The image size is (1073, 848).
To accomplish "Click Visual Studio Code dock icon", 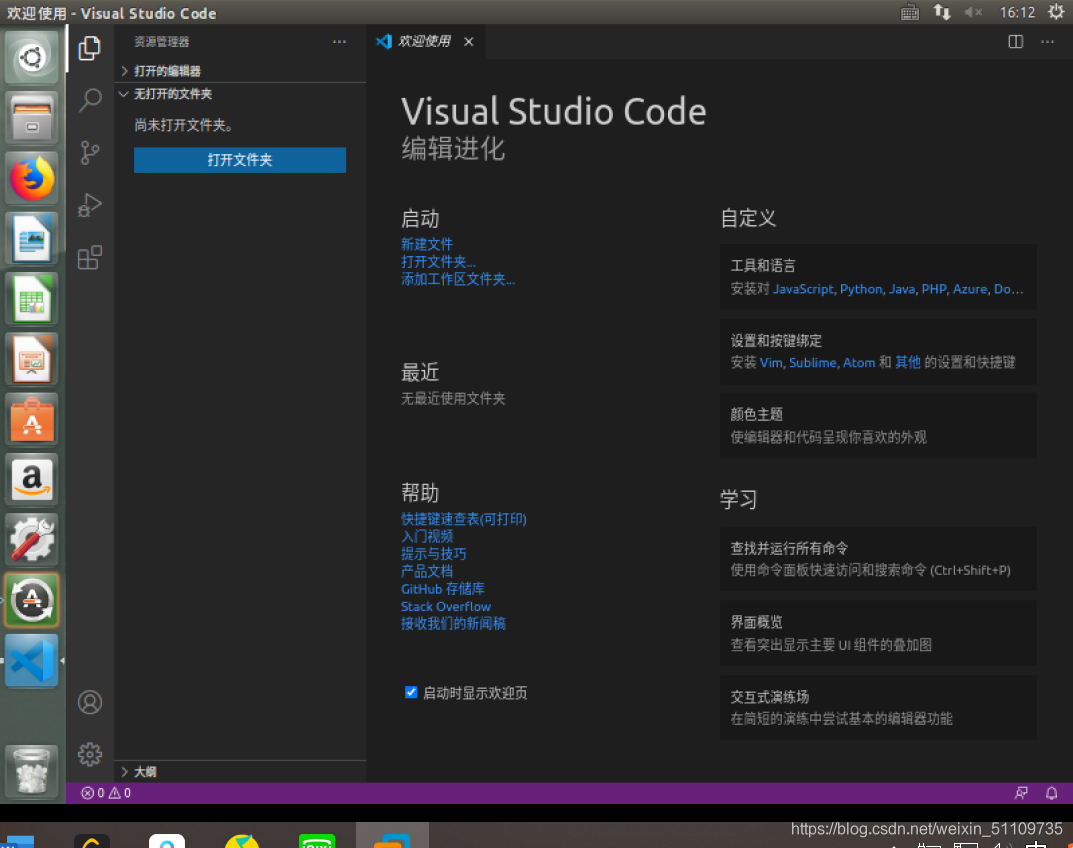I will click(x=31, y=660).
